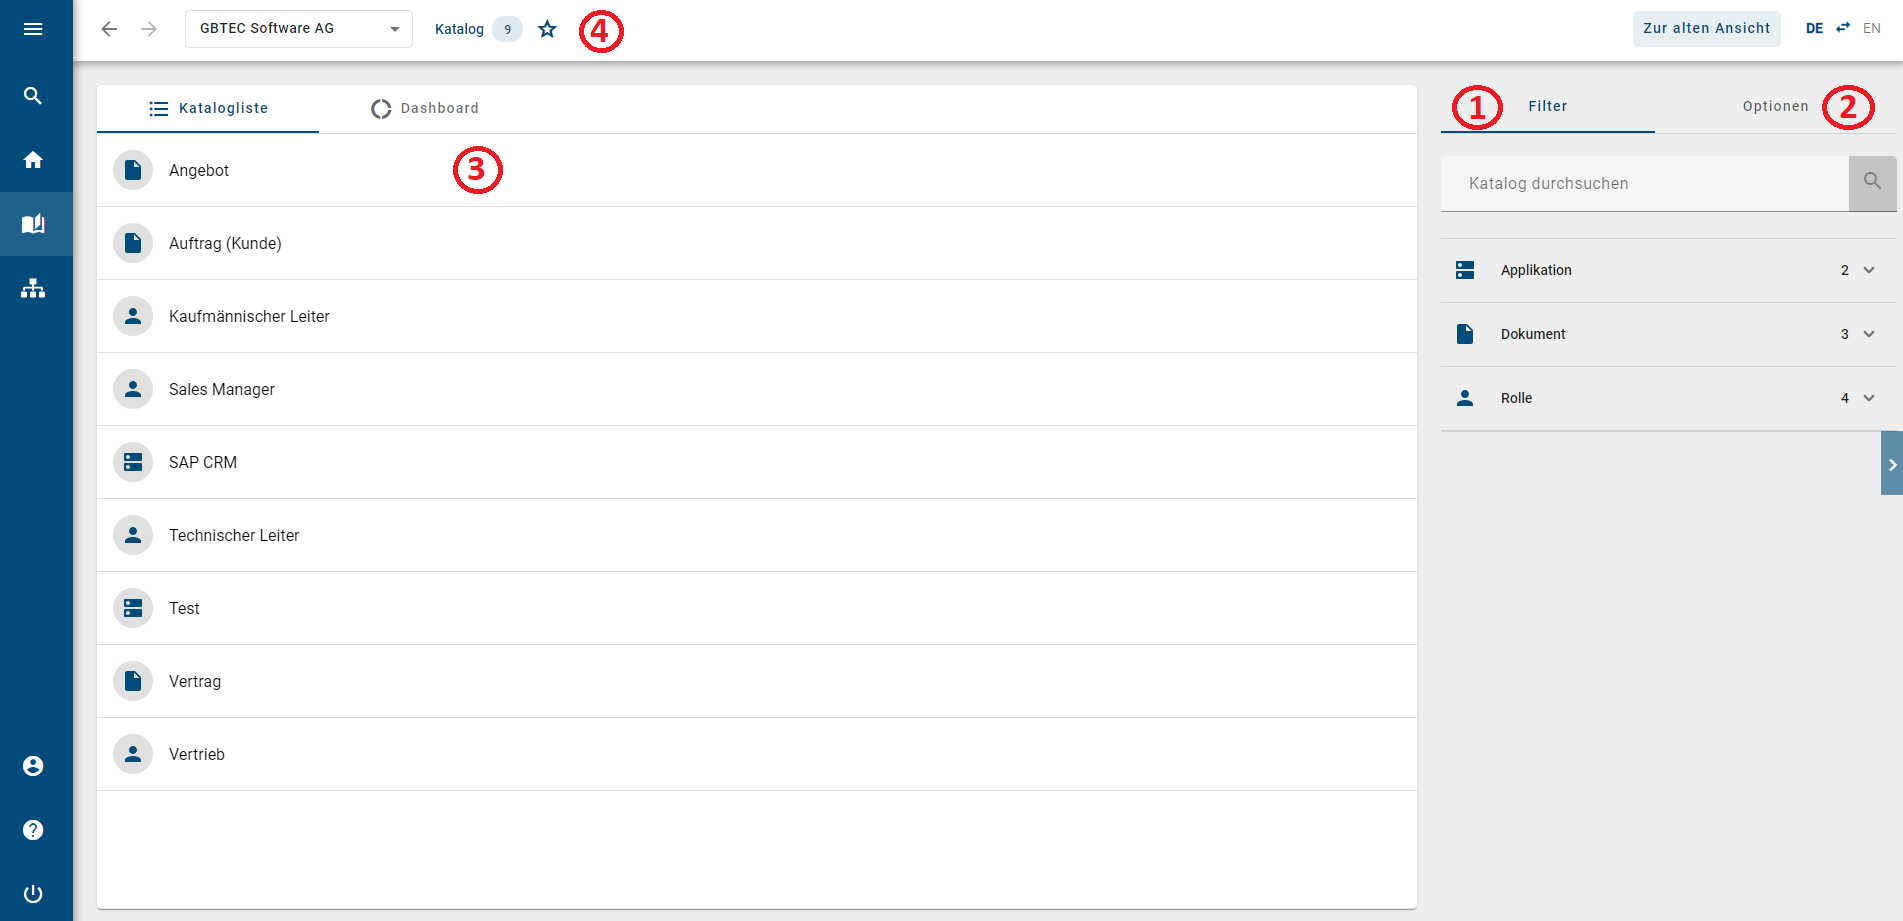Switch the language to EN
The height and width of the screenshot is (921, 1903).
point(1871,28)
